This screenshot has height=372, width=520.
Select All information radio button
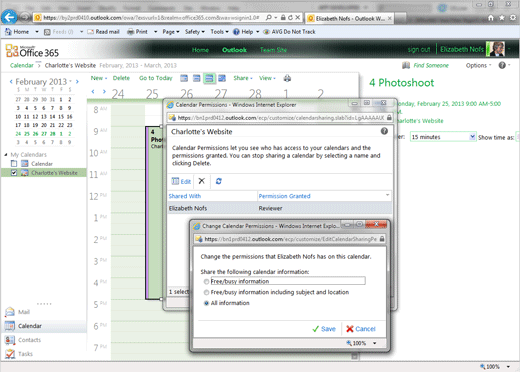click(206, 303)
